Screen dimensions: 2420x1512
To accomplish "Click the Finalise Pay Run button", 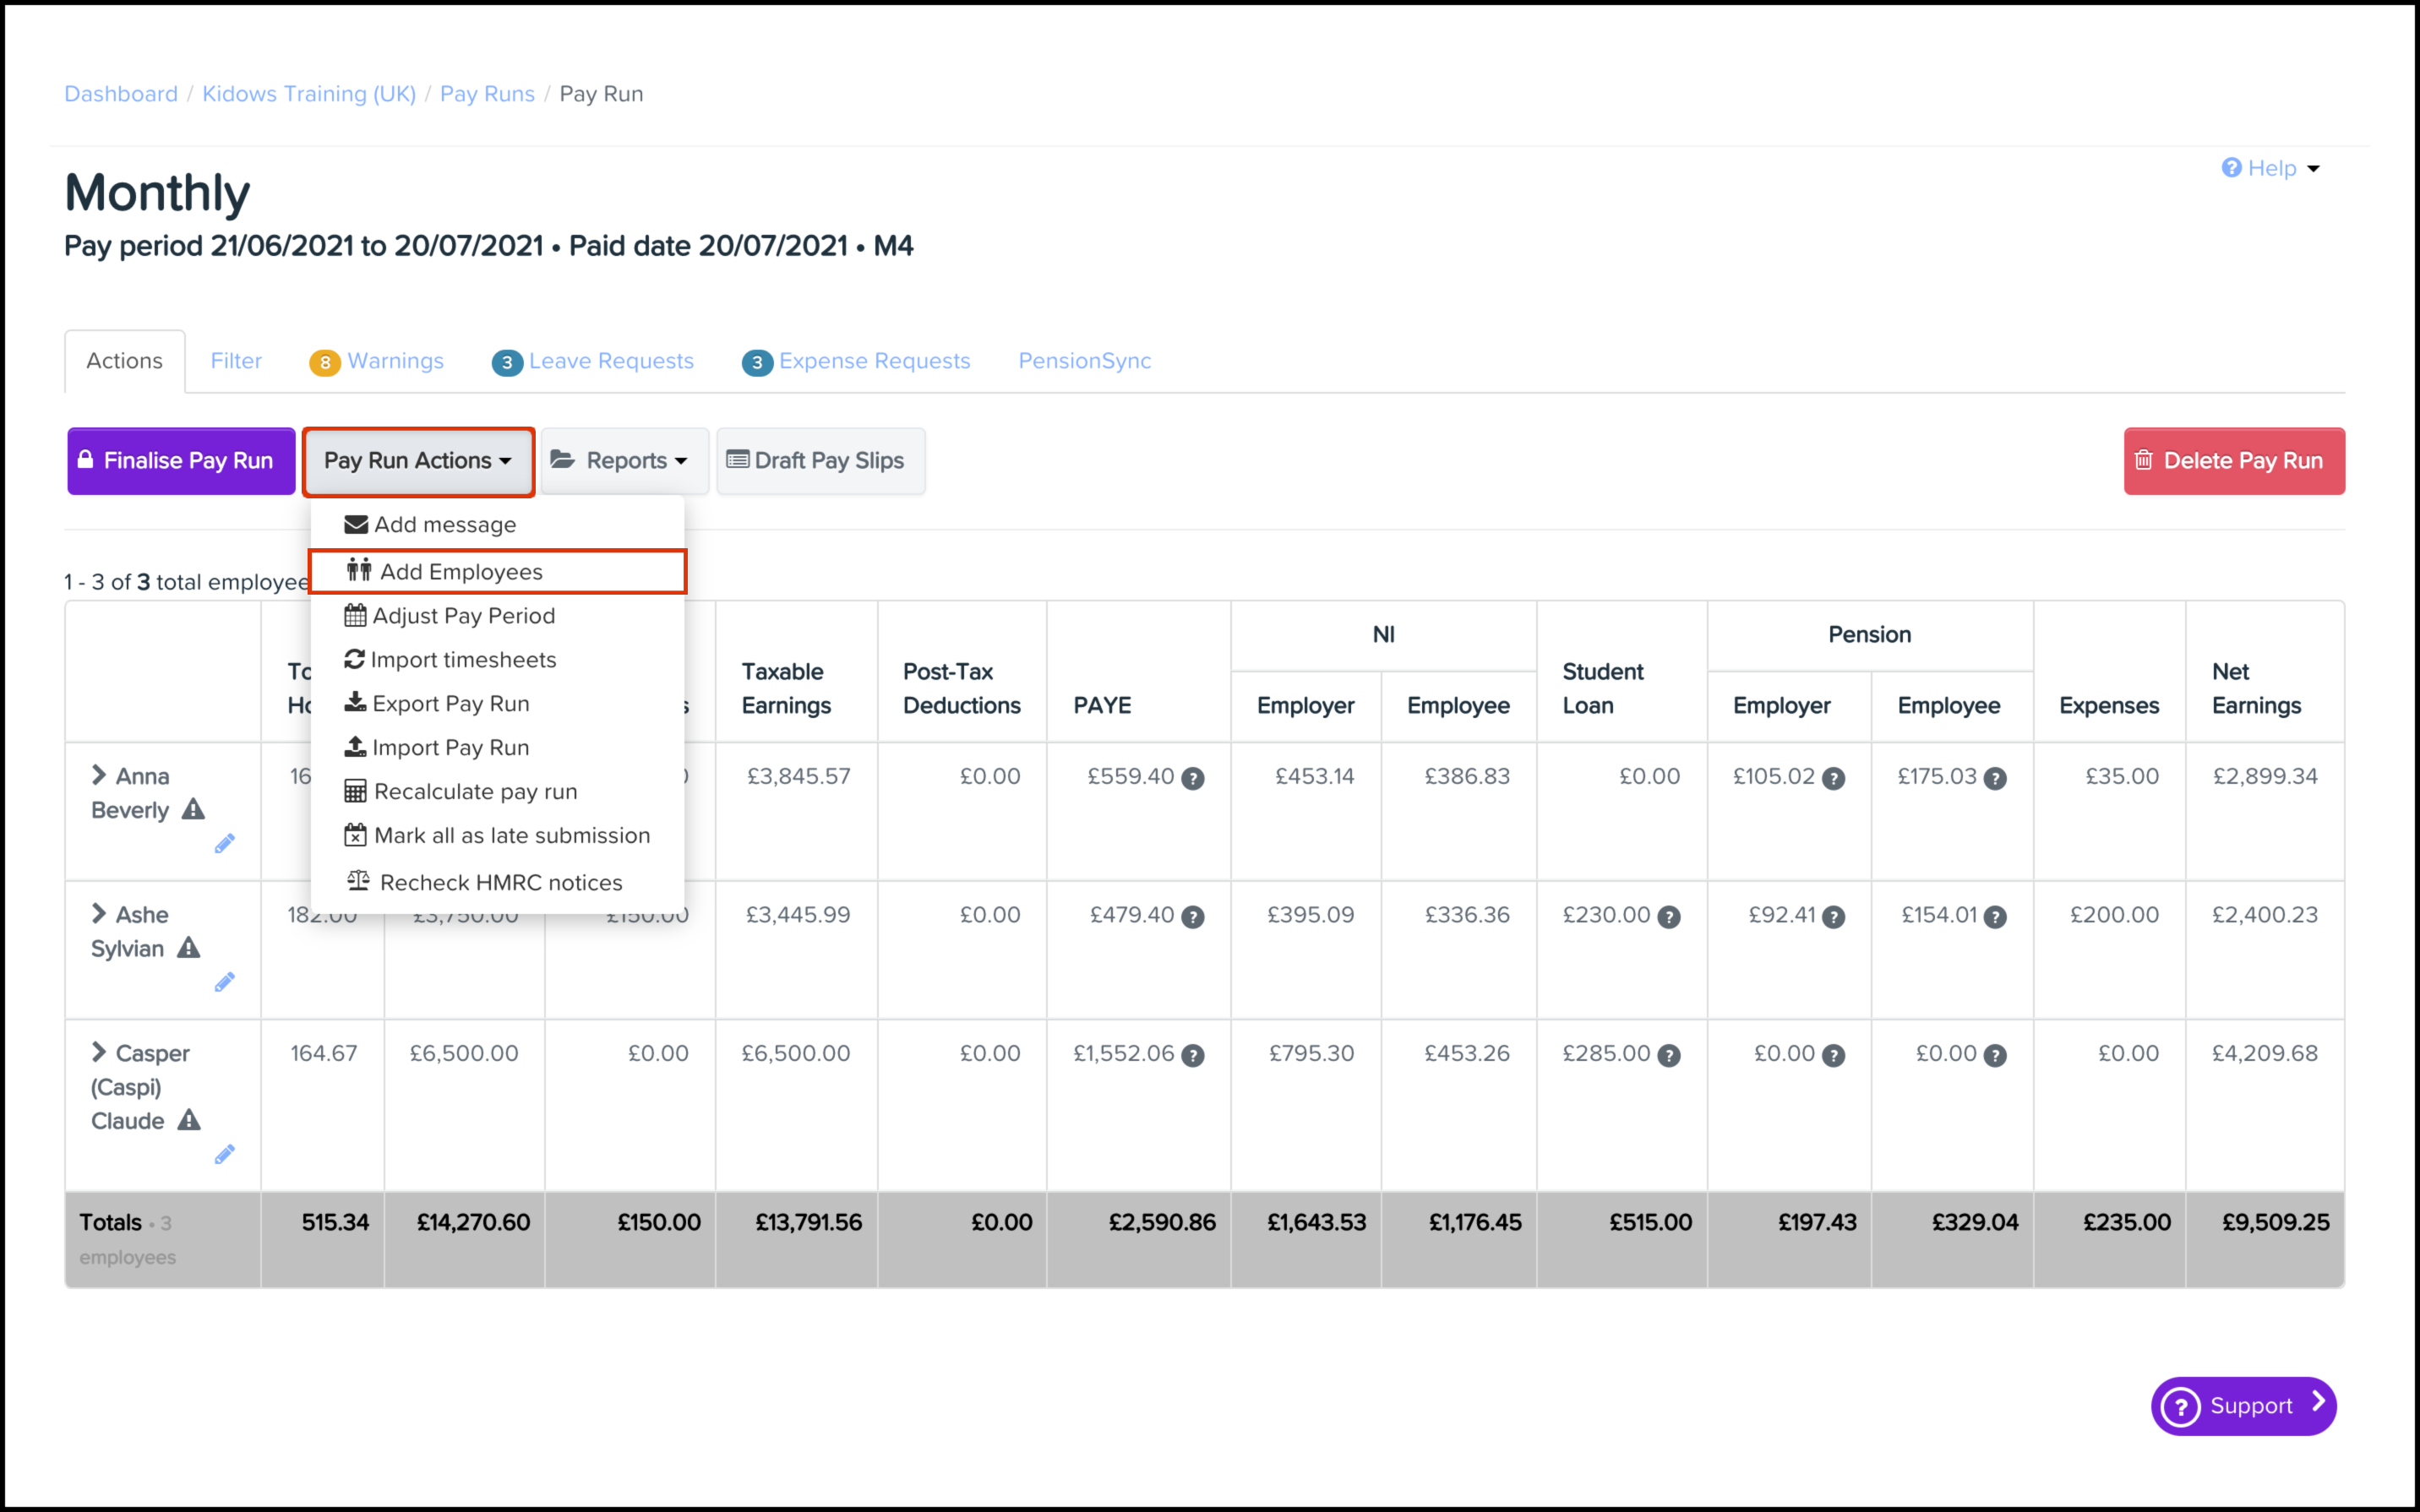I will point(181,461).
